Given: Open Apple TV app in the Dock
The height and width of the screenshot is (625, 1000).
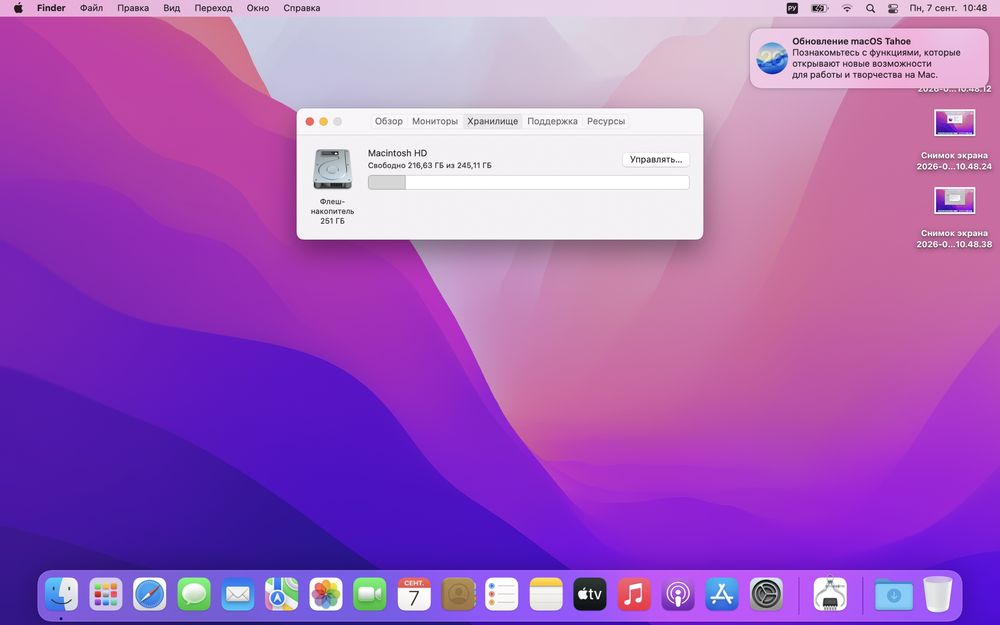Looking at the screenshot, I should click(590, 594).
